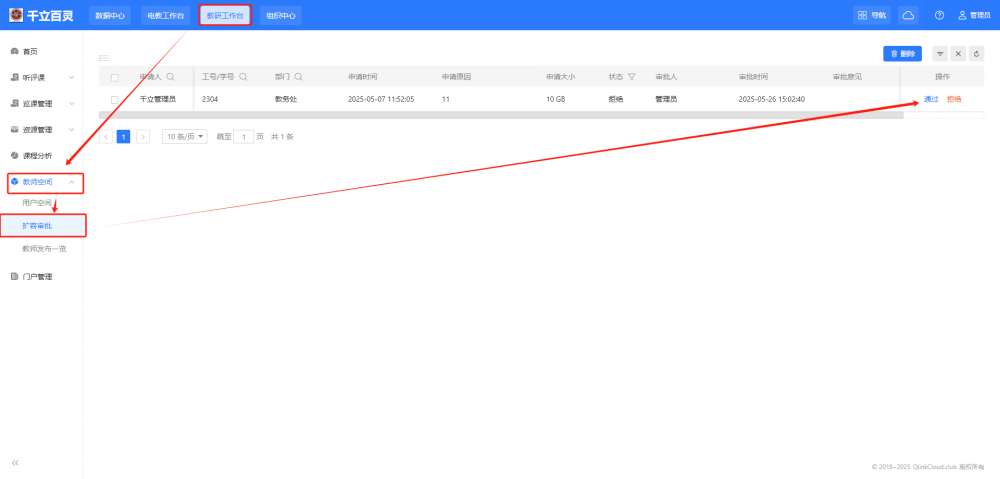Collapse sidebar with double-chevron icon
The width and height of the screenshot is (1000, 479).
[x=15, y=462]
